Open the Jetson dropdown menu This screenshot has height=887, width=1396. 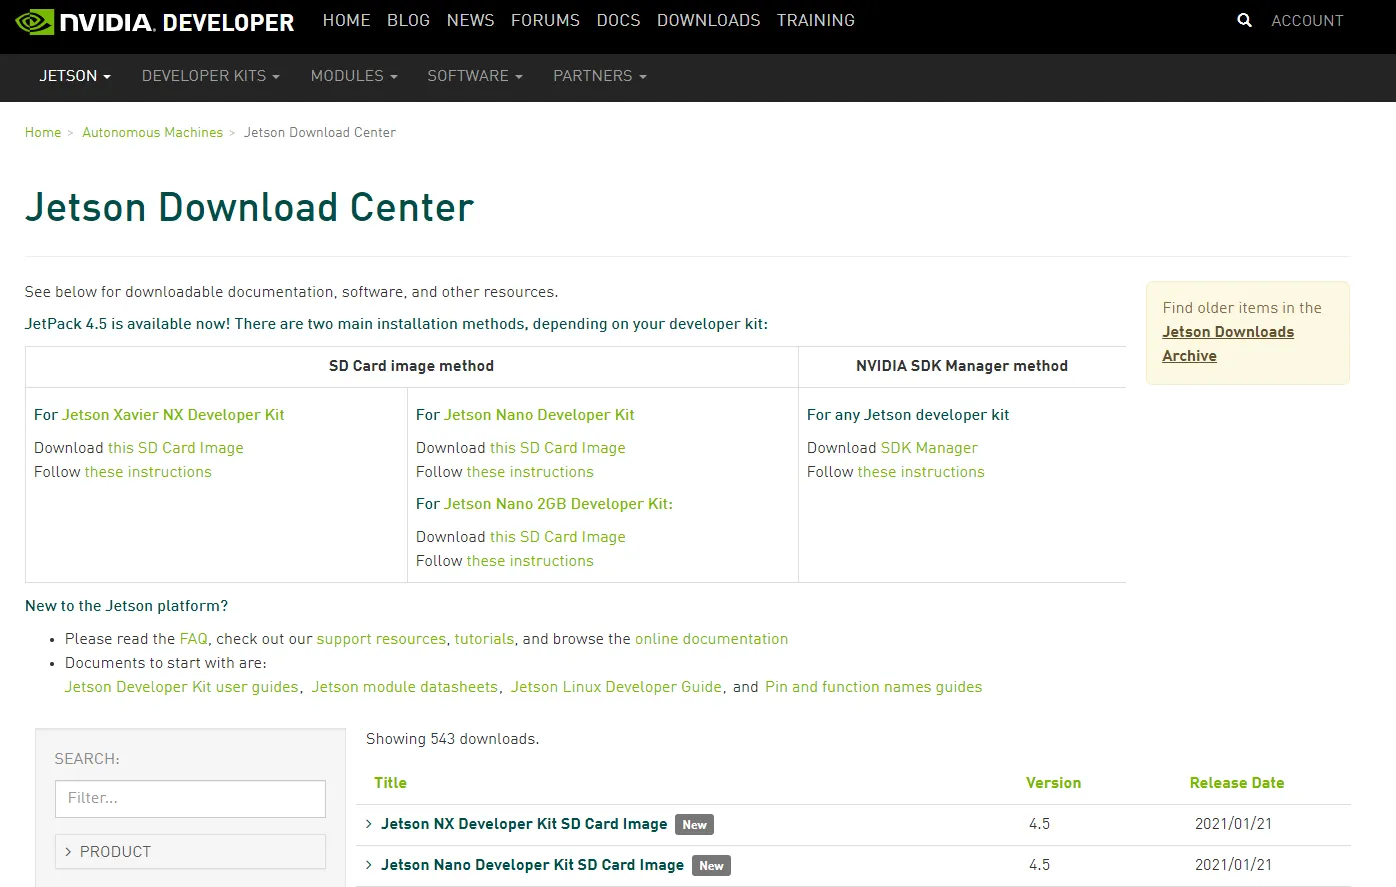[x=75, y=76]
